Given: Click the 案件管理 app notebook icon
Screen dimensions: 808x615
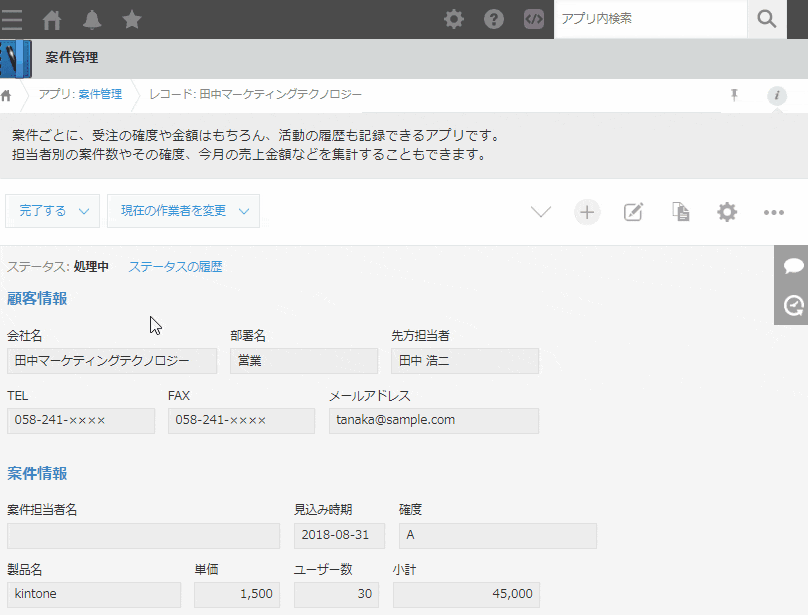Looking at the screenshot, I should coord(15,59).
